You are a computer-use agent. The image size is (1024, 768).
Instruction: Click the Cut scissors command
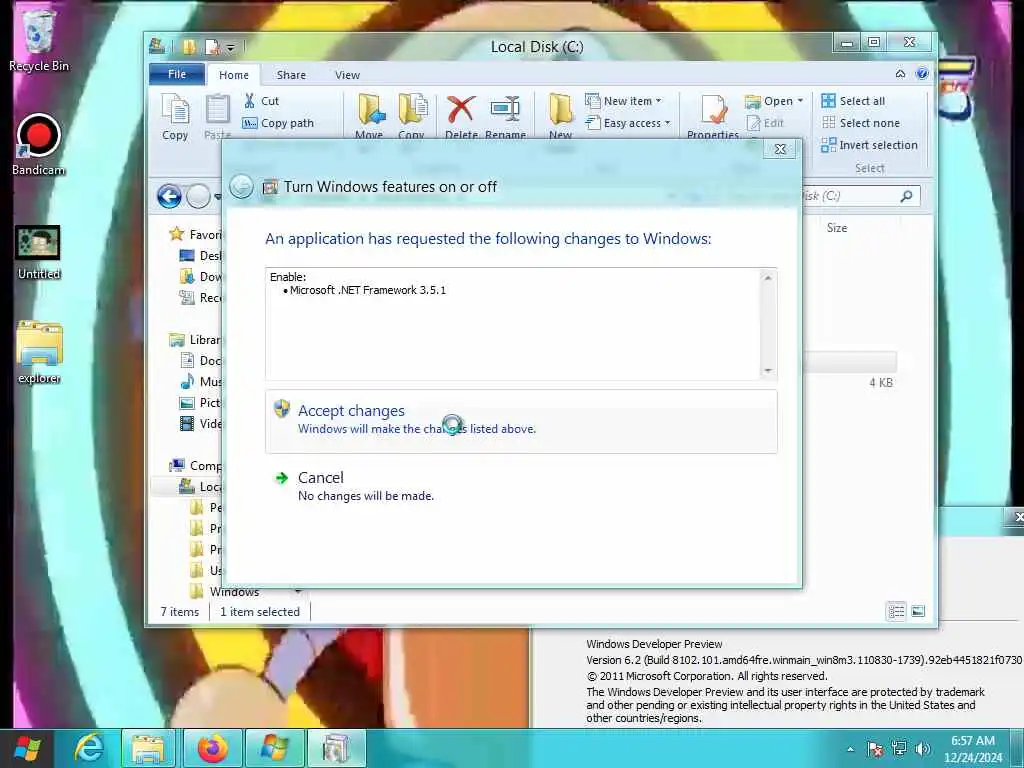[261, 101]
